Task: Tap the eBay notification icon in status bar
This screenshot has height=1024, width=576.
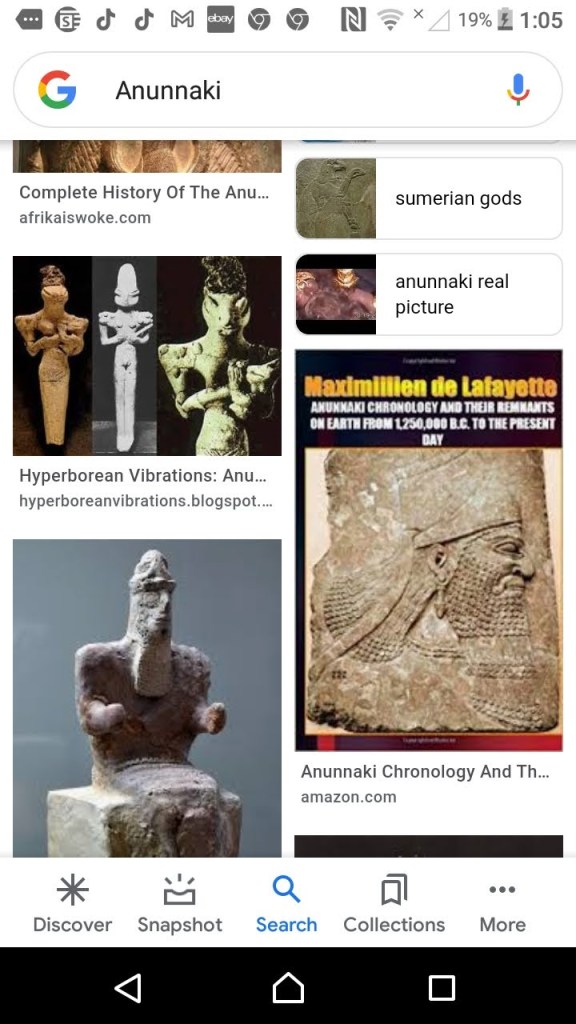Action: [220, 20]
